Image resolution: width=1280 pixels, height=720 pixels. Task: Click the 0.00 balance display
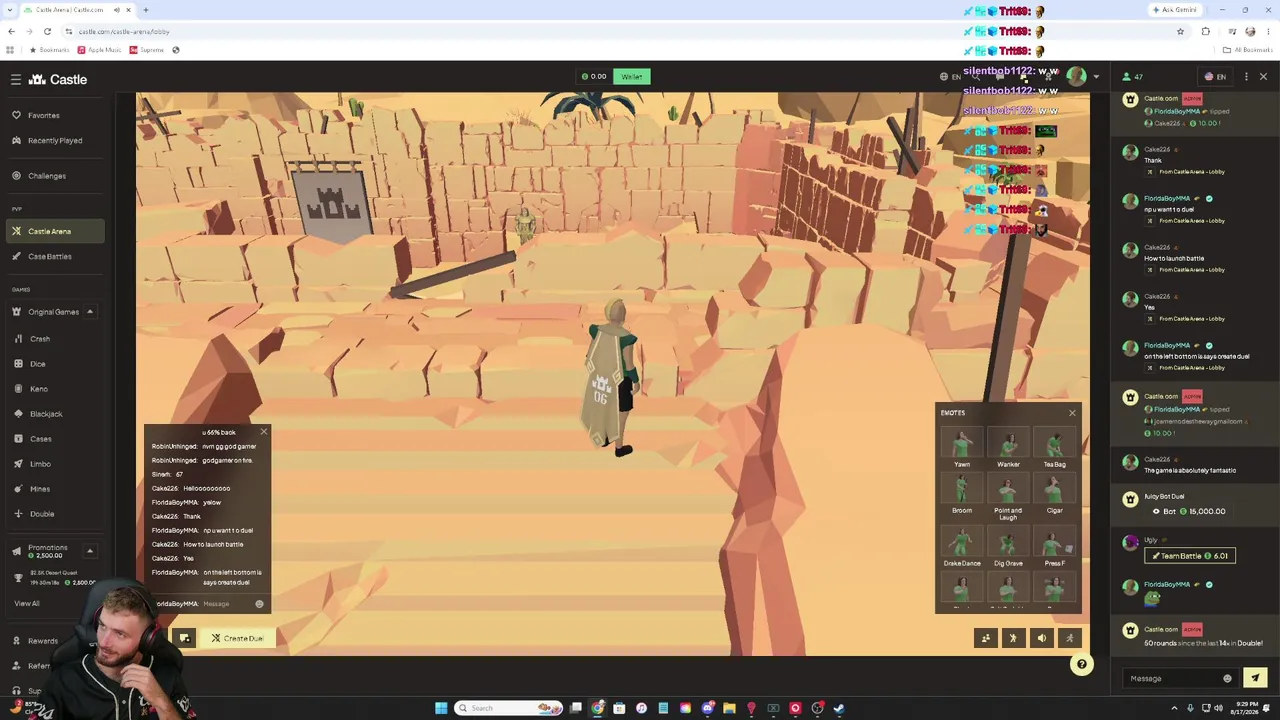594,77
